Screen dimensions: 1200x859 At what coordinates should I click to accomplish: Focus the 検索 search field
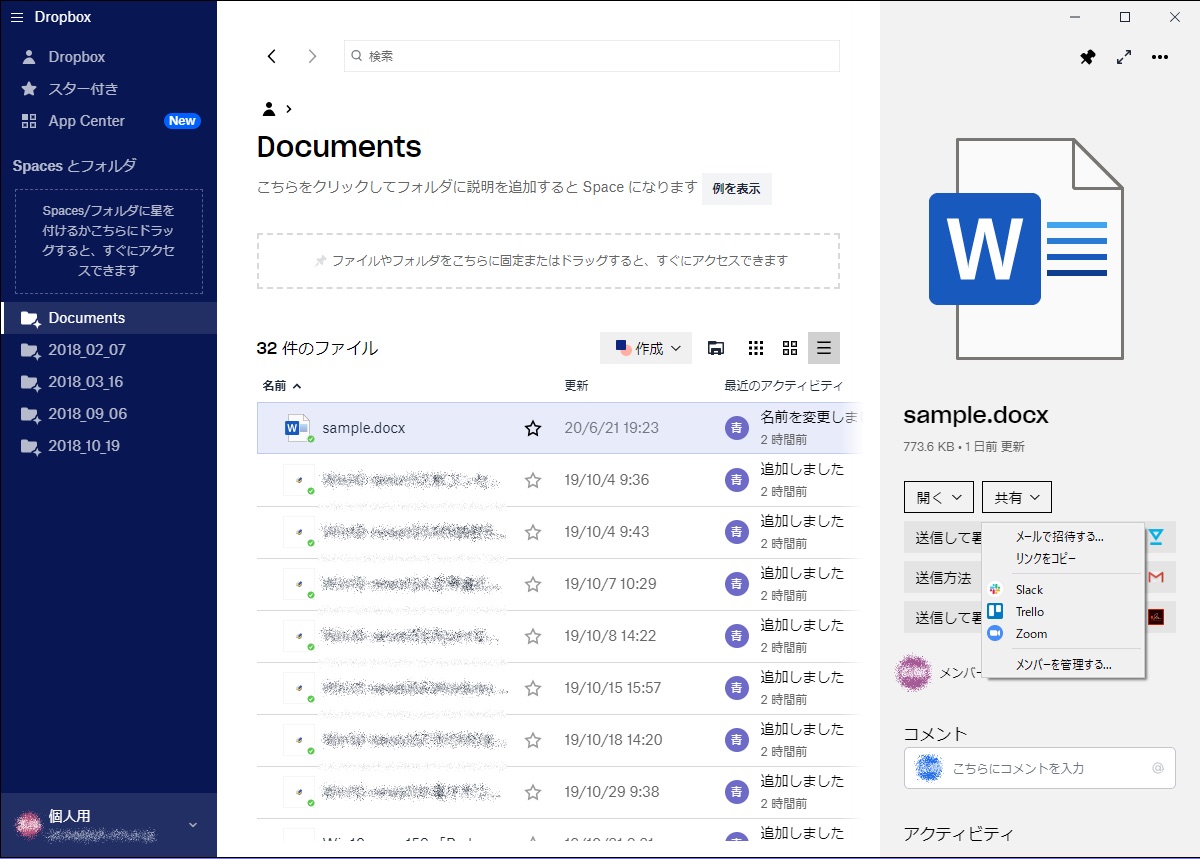pyautogui.click(x=592, y=56)
